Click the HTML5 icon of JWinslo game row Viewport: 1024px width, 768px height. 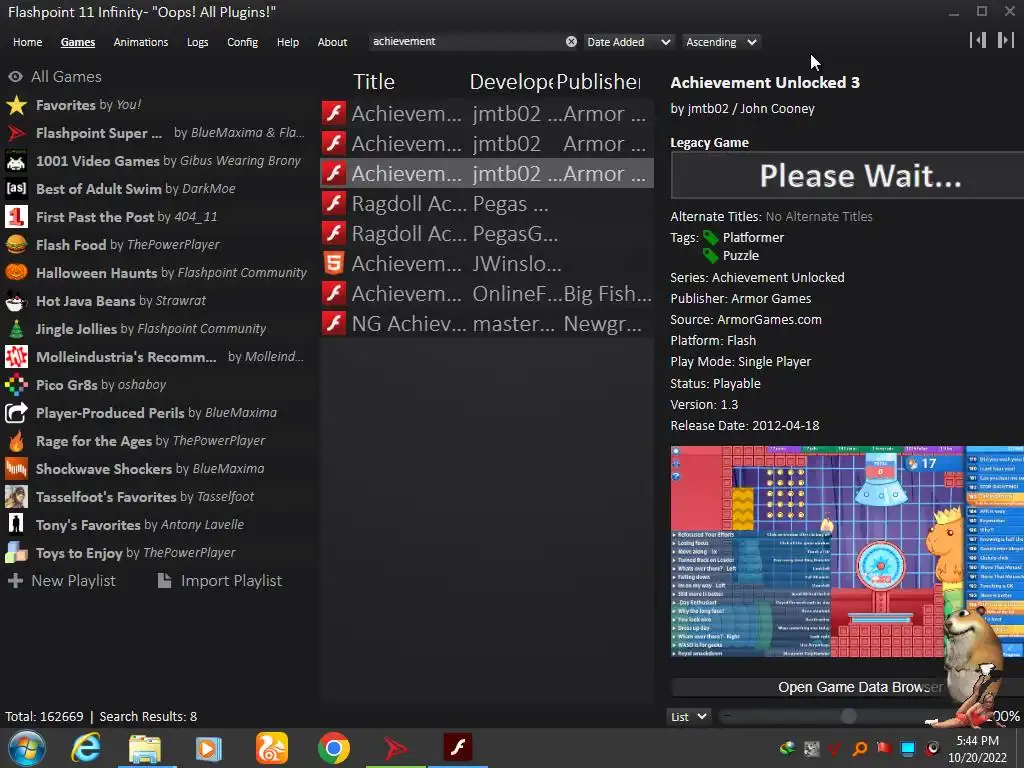334,264
